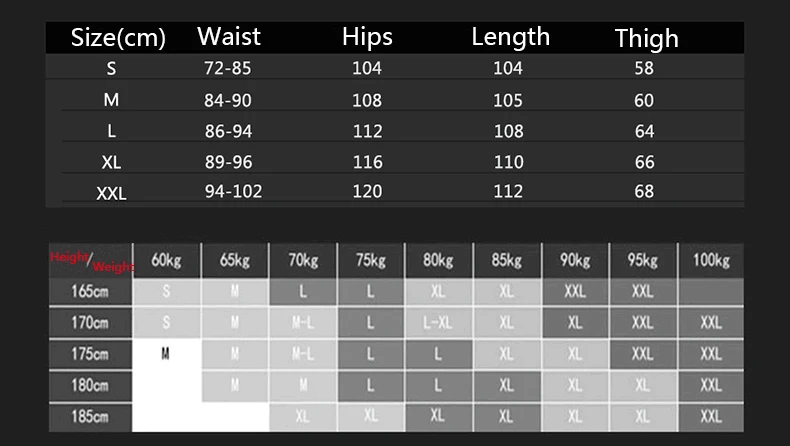
Task: Select the 165cm height row label
Action: click(90, 291)
